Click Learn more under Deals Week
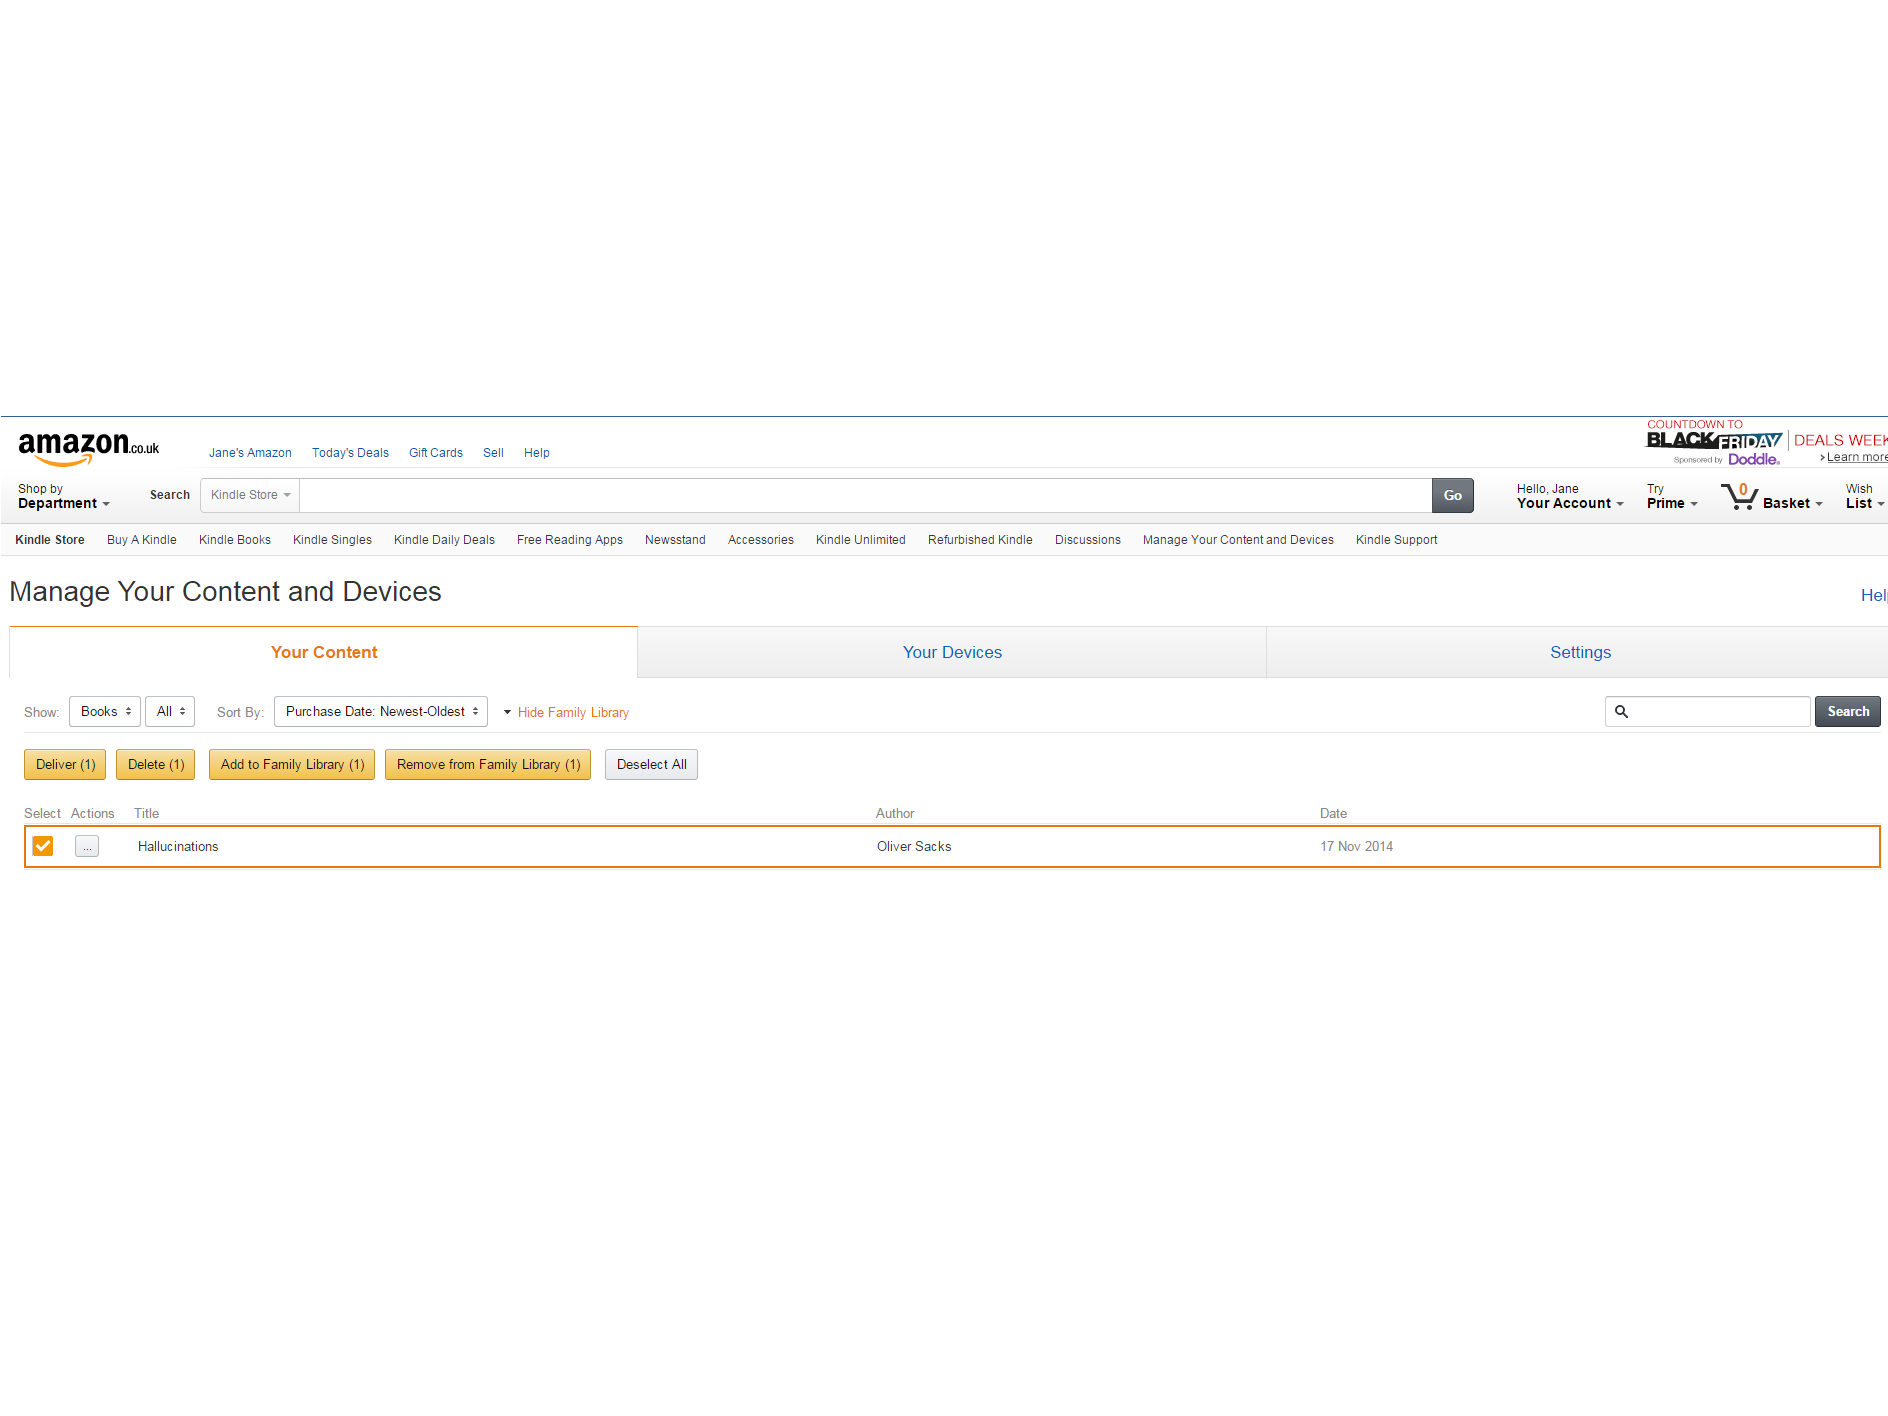Screen dimensions: 1888x1416 tap(1856, 458)
